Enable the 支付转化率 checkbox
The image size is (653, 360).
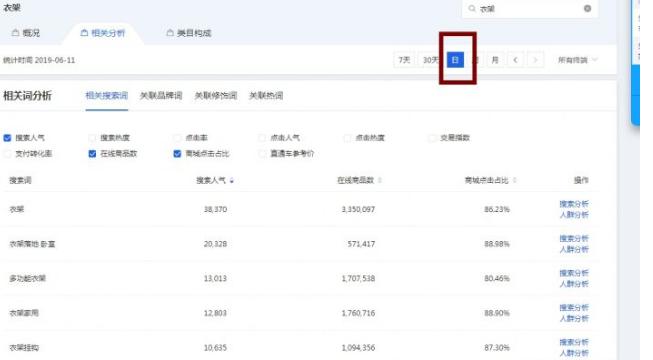pos(7,154)
